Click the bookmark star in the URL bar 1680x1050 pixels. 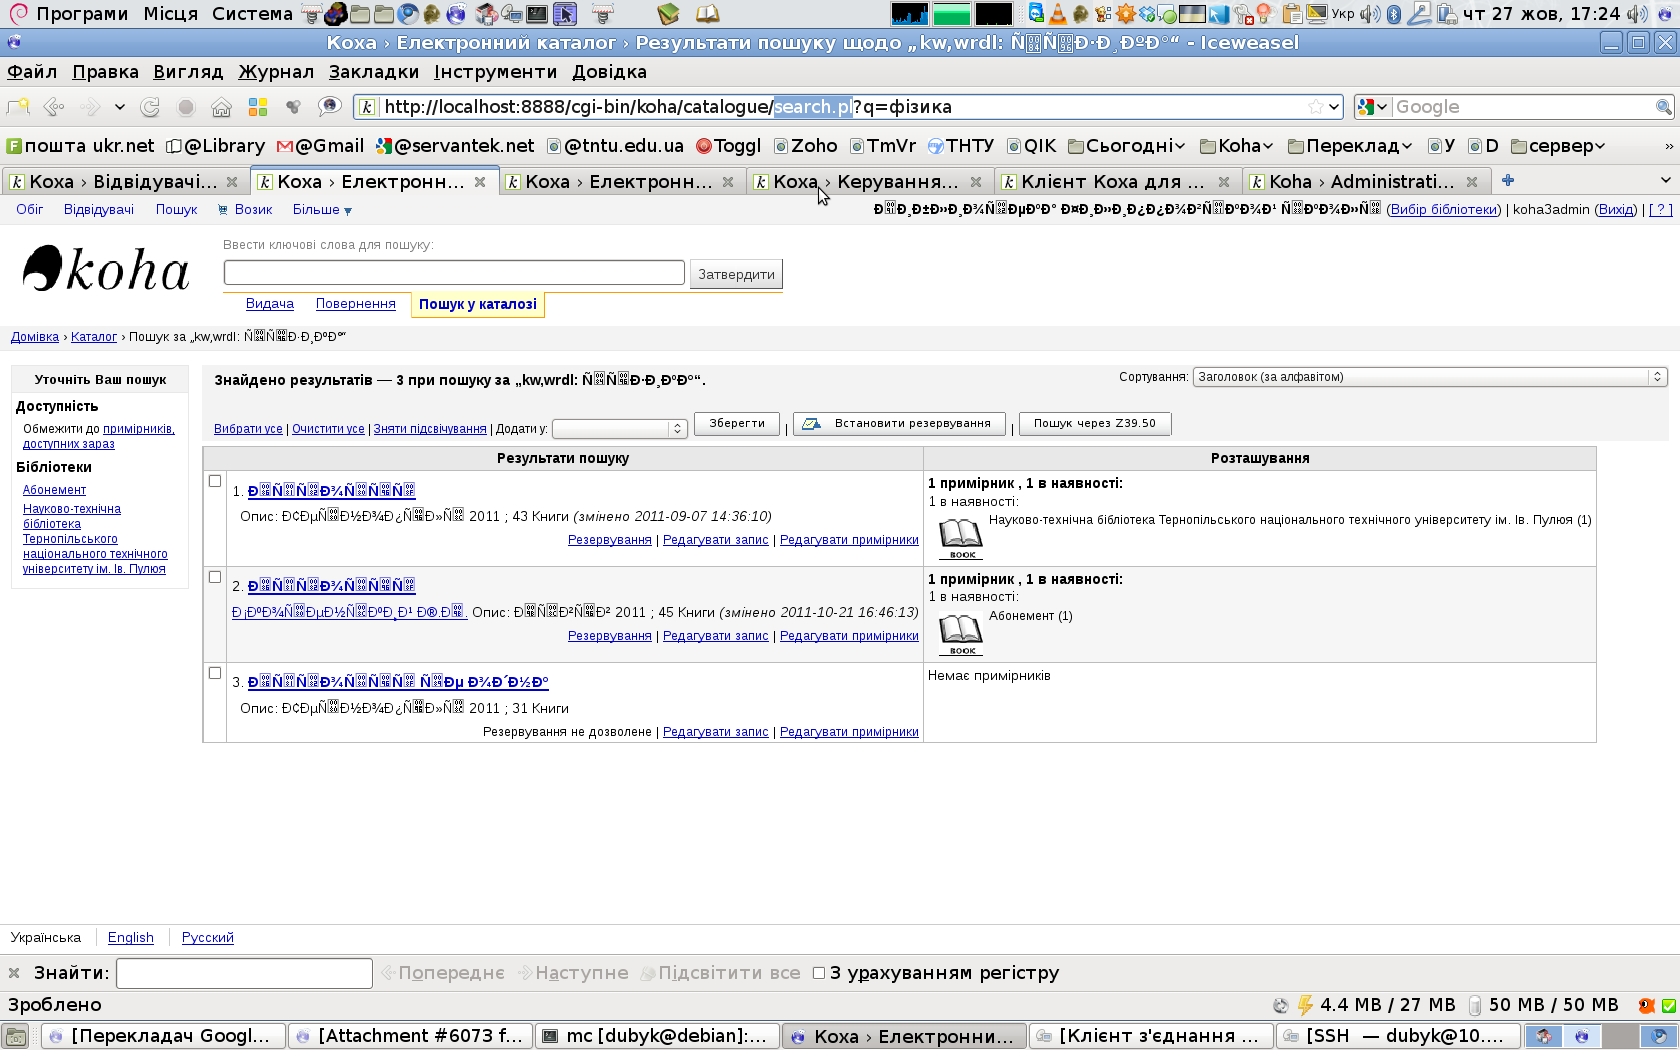pyautogui.click(x=1315, y=107)
